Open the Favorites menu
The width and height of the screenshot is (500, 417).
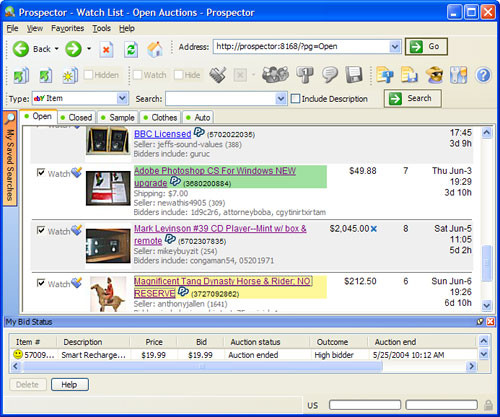(x=67, y=28)
